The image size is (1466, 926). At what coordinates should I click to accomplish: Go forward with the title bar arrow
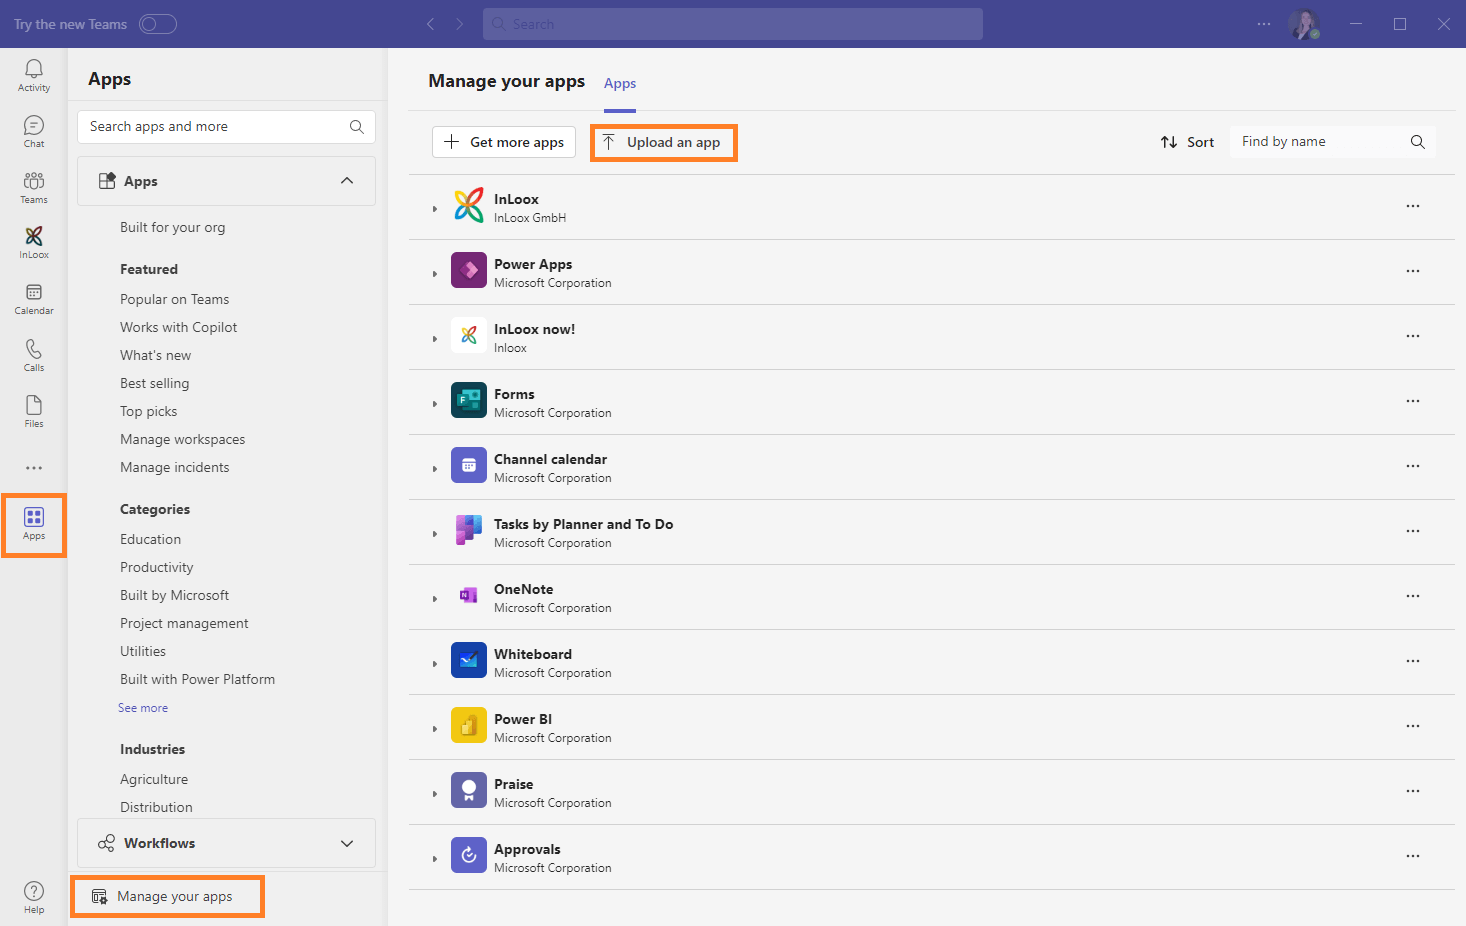coord(460,24)
